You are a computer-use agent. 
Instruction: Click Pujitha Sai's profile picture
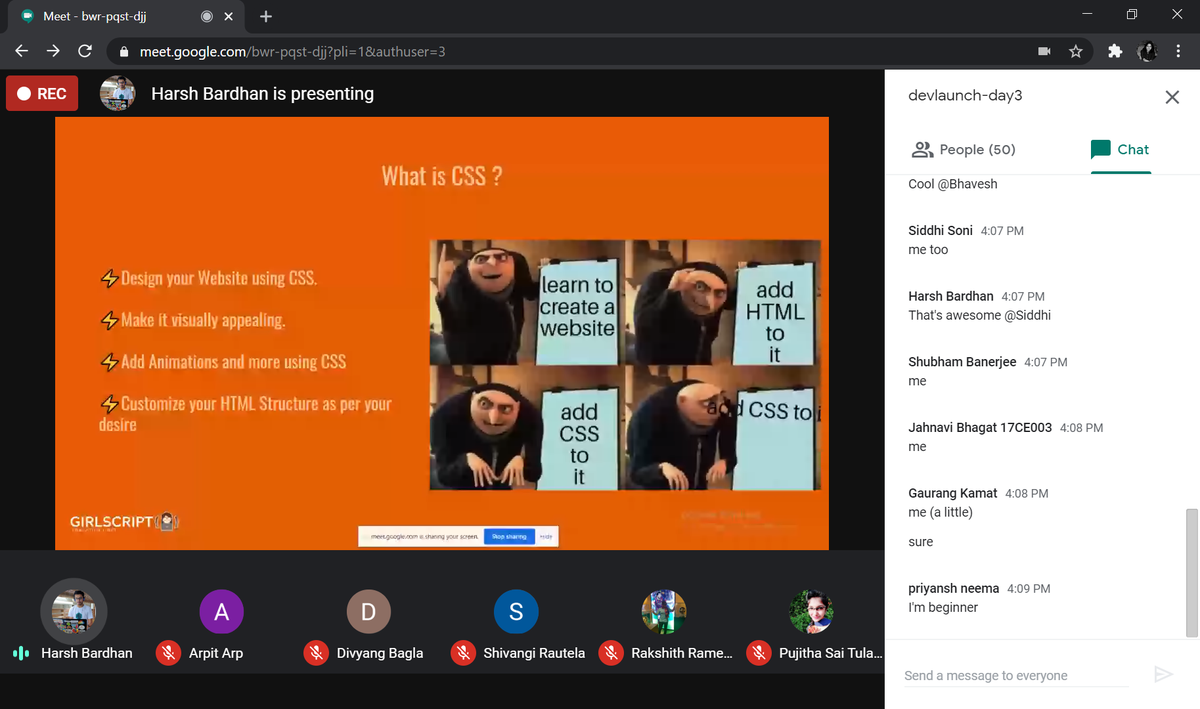click(811, 612)
